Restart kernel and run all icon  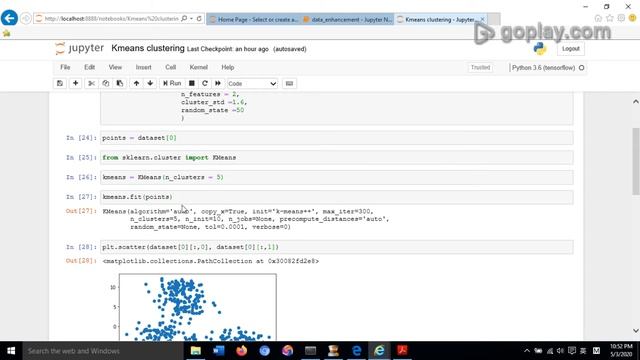[218, 83]
